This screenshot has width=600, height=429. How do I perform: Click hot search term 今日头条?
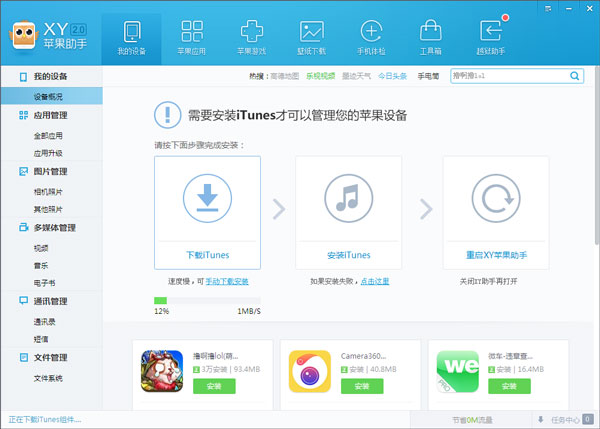pyautogui.click(x=393, y=76)
